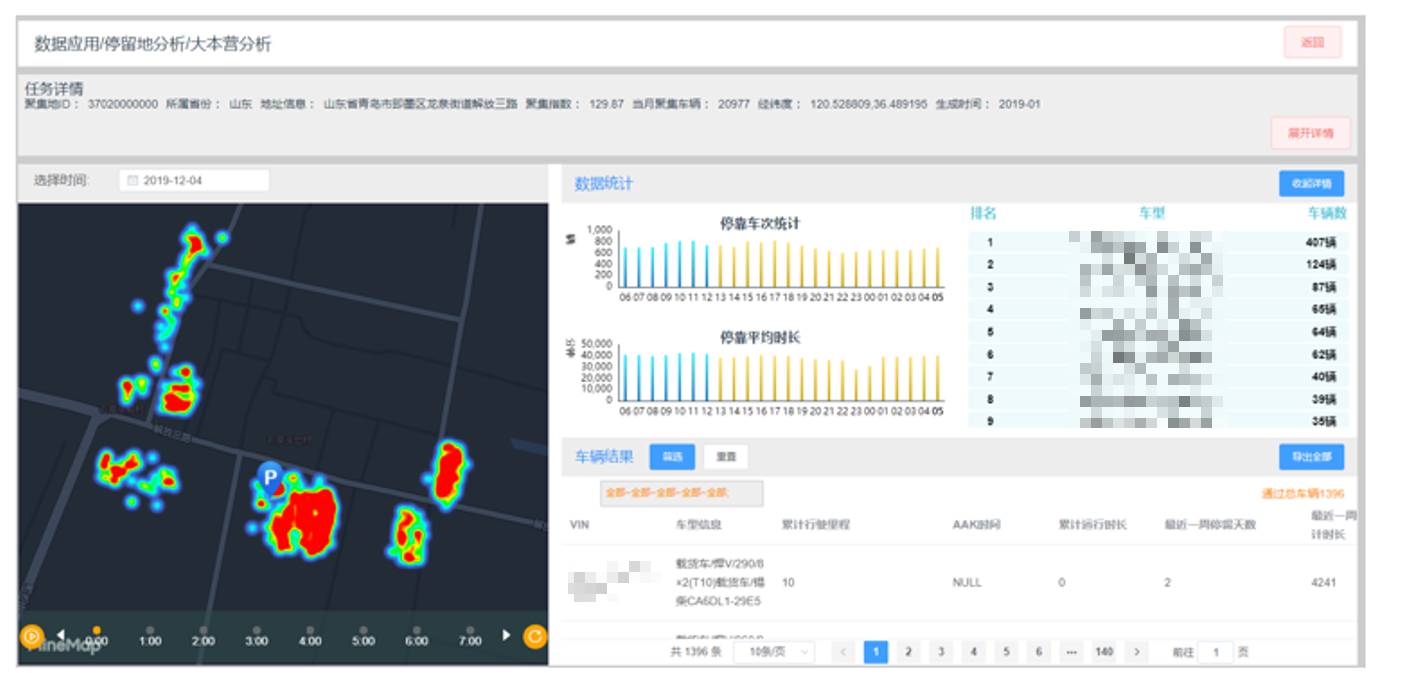Click the calendar icon in date picker
This screenshot has width=1405, height=673.
point(132,181)
